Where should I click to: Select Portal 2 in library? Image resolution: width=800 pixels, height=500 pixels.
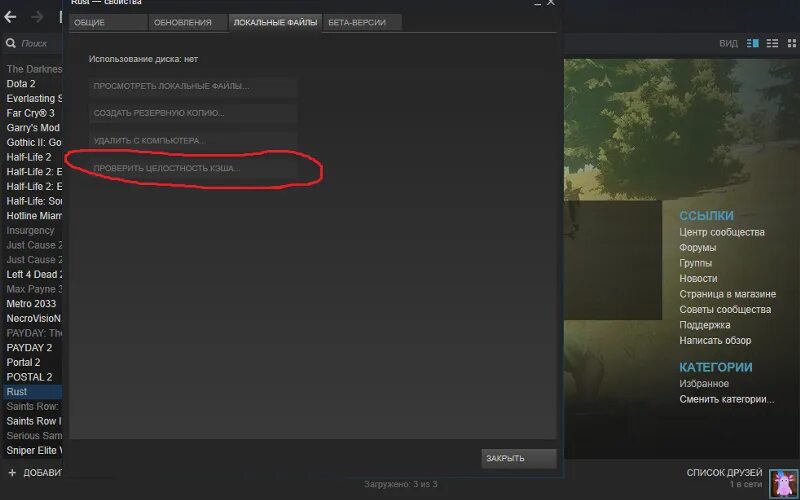pos(23,362)
